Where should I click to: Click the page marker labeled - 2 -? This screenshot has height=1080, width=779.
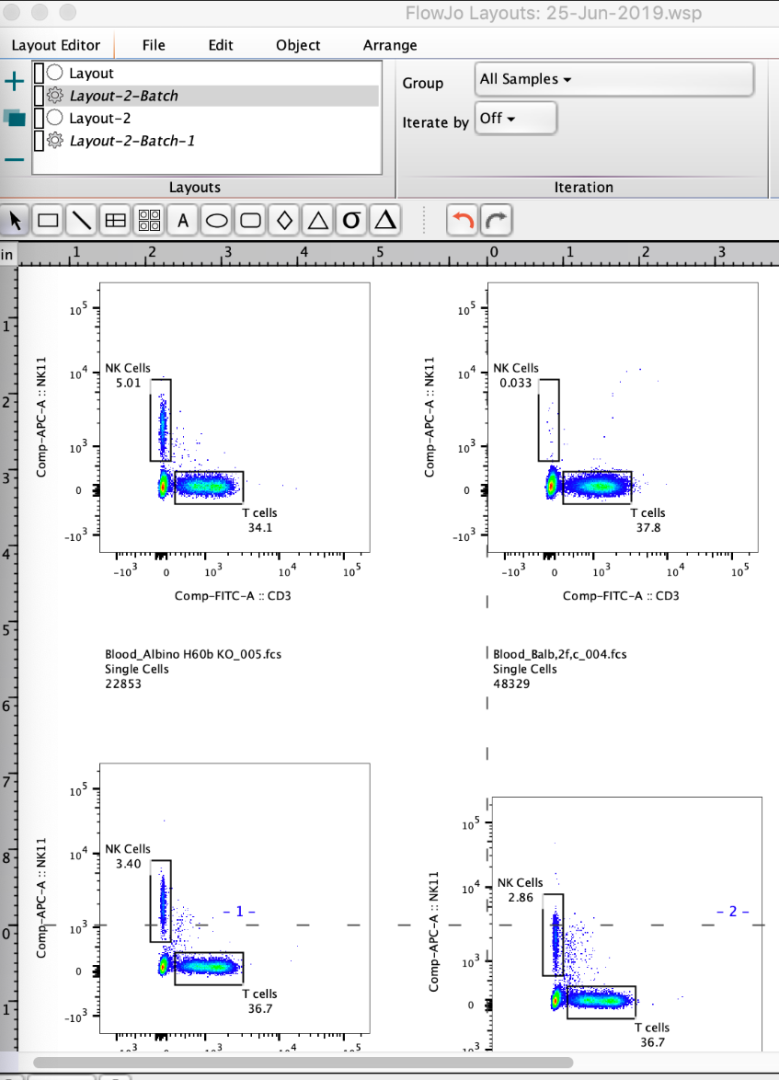732,911
